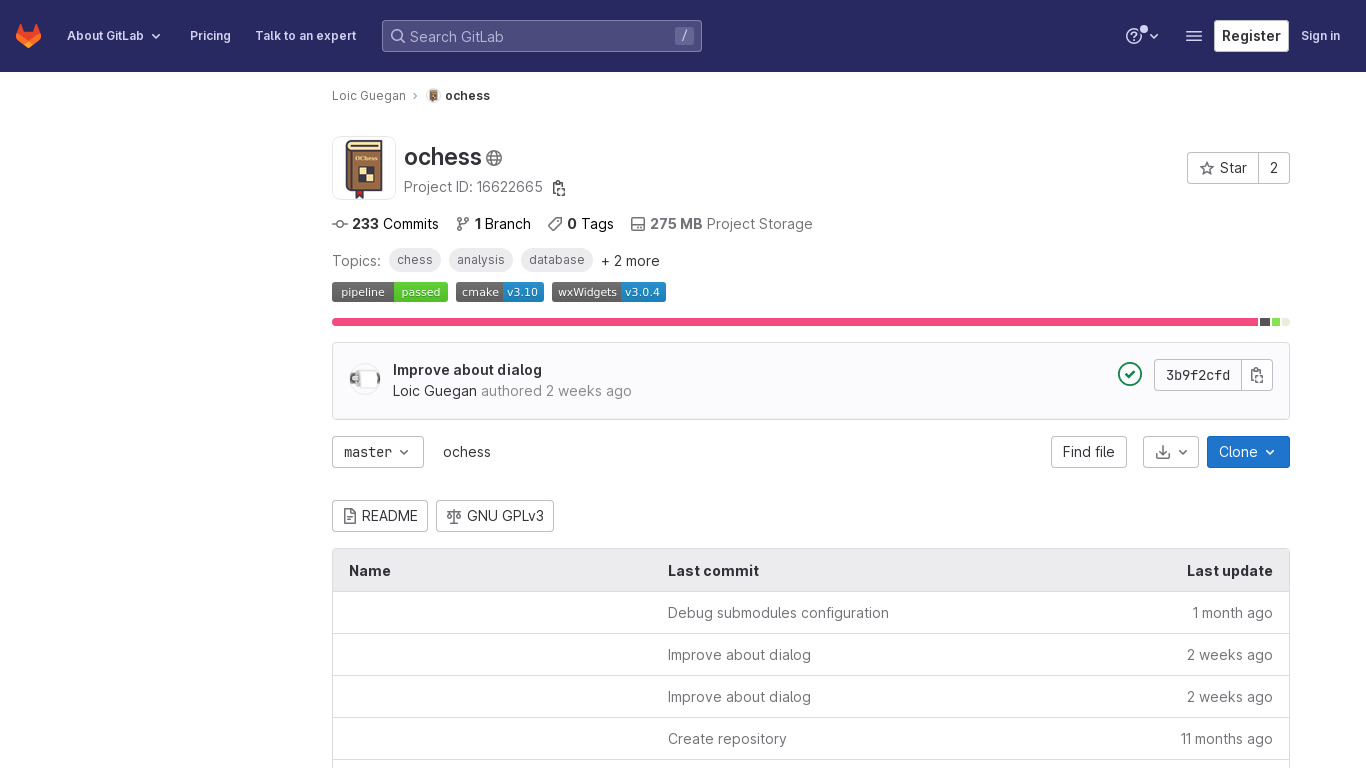Open the Improve about dialog commit title

pos(467,370)
